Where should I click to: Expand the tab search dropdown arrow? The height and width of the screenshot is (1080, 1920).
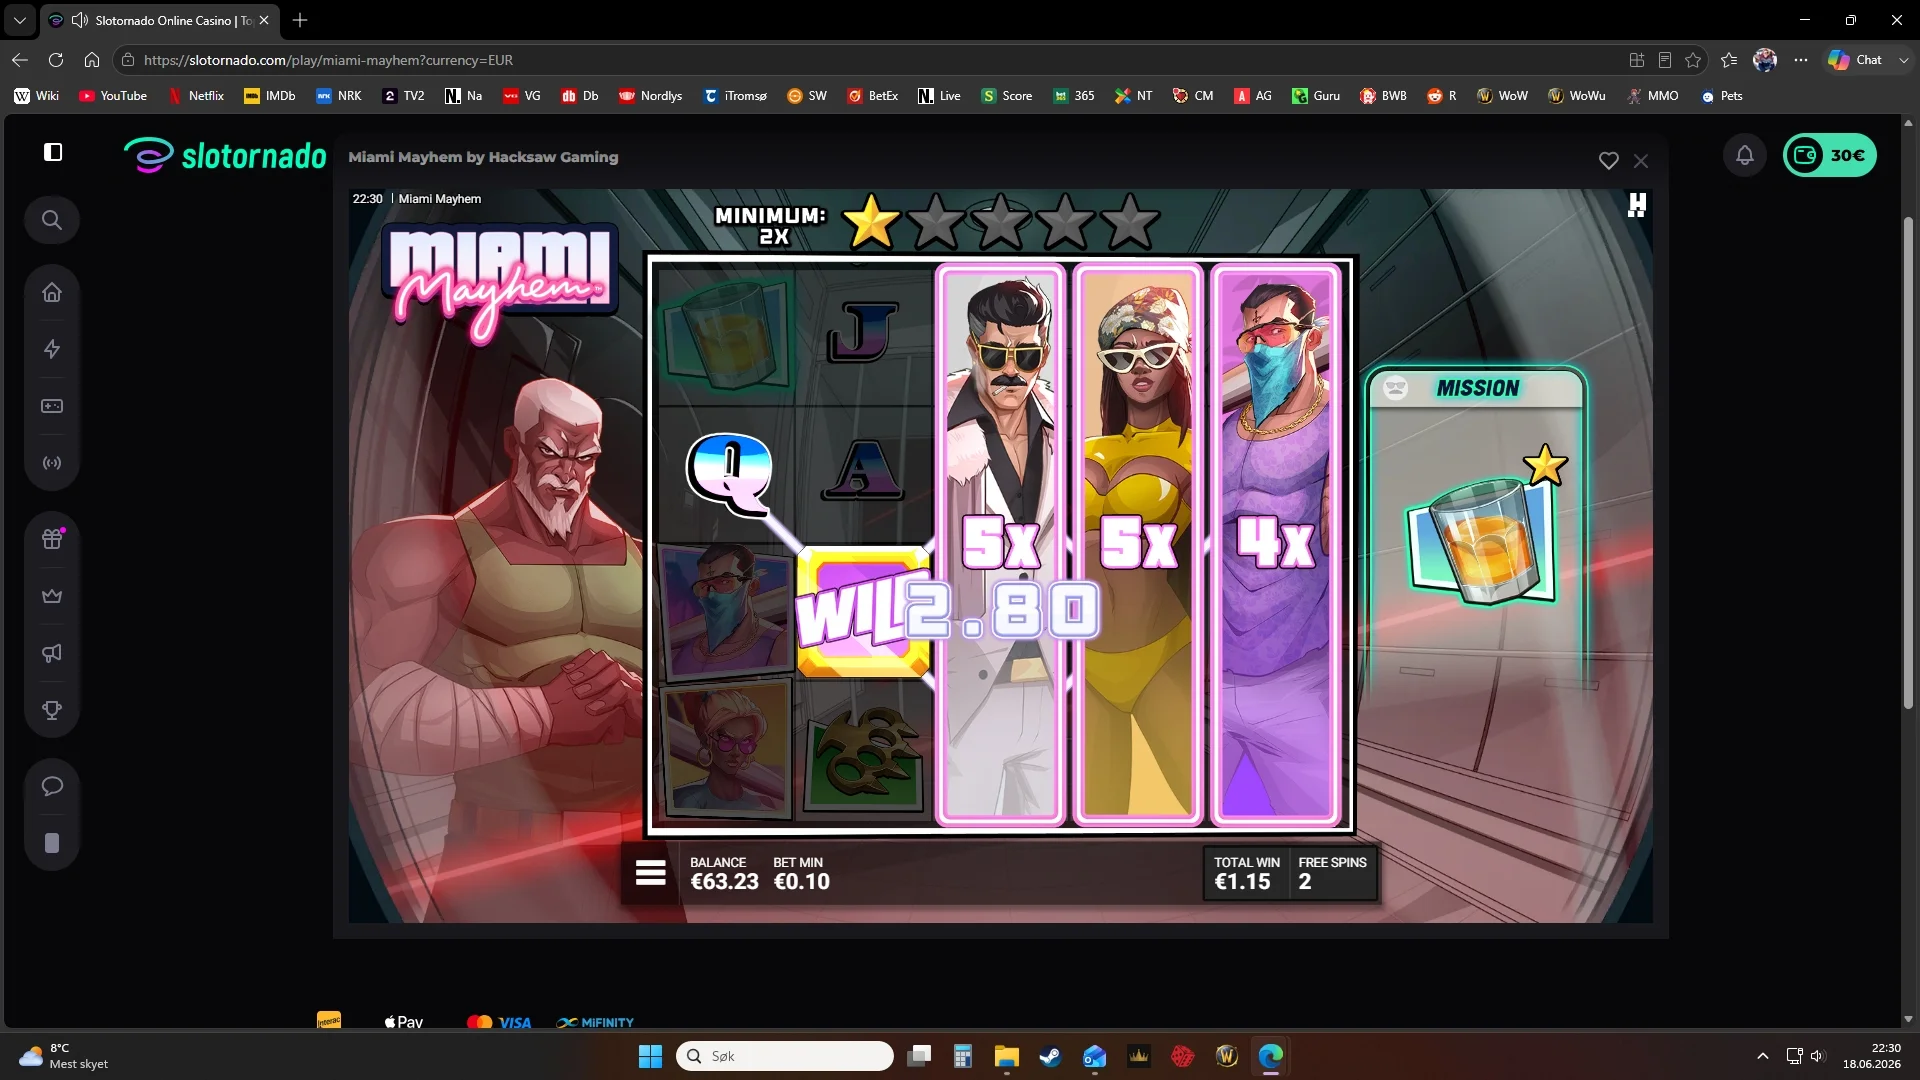coord(19,20)
